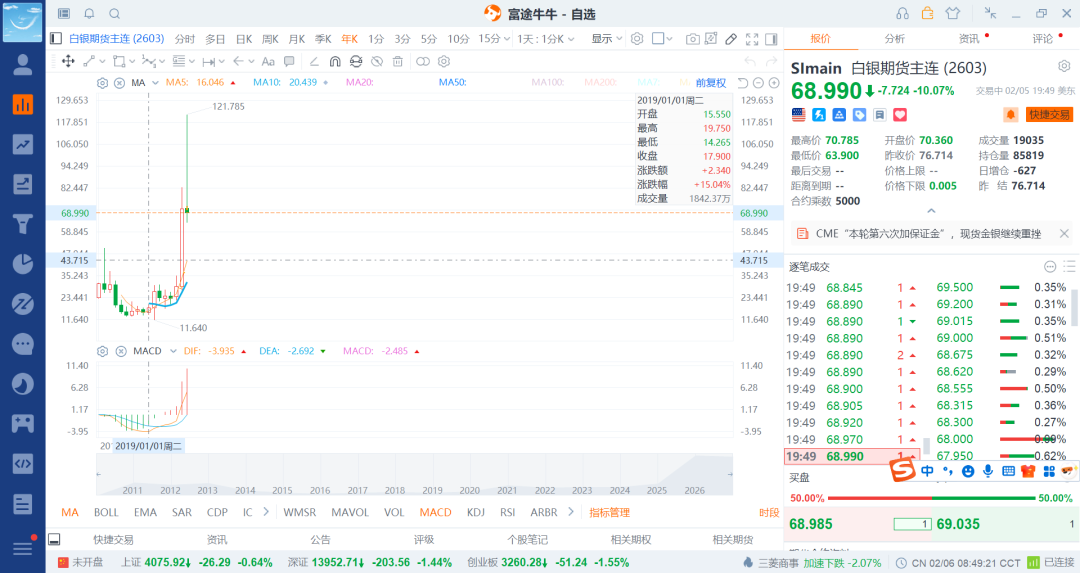Open customer service headset icon
Screen dimensions: 1080x573
pyautogui.click(x=902, y=13)
